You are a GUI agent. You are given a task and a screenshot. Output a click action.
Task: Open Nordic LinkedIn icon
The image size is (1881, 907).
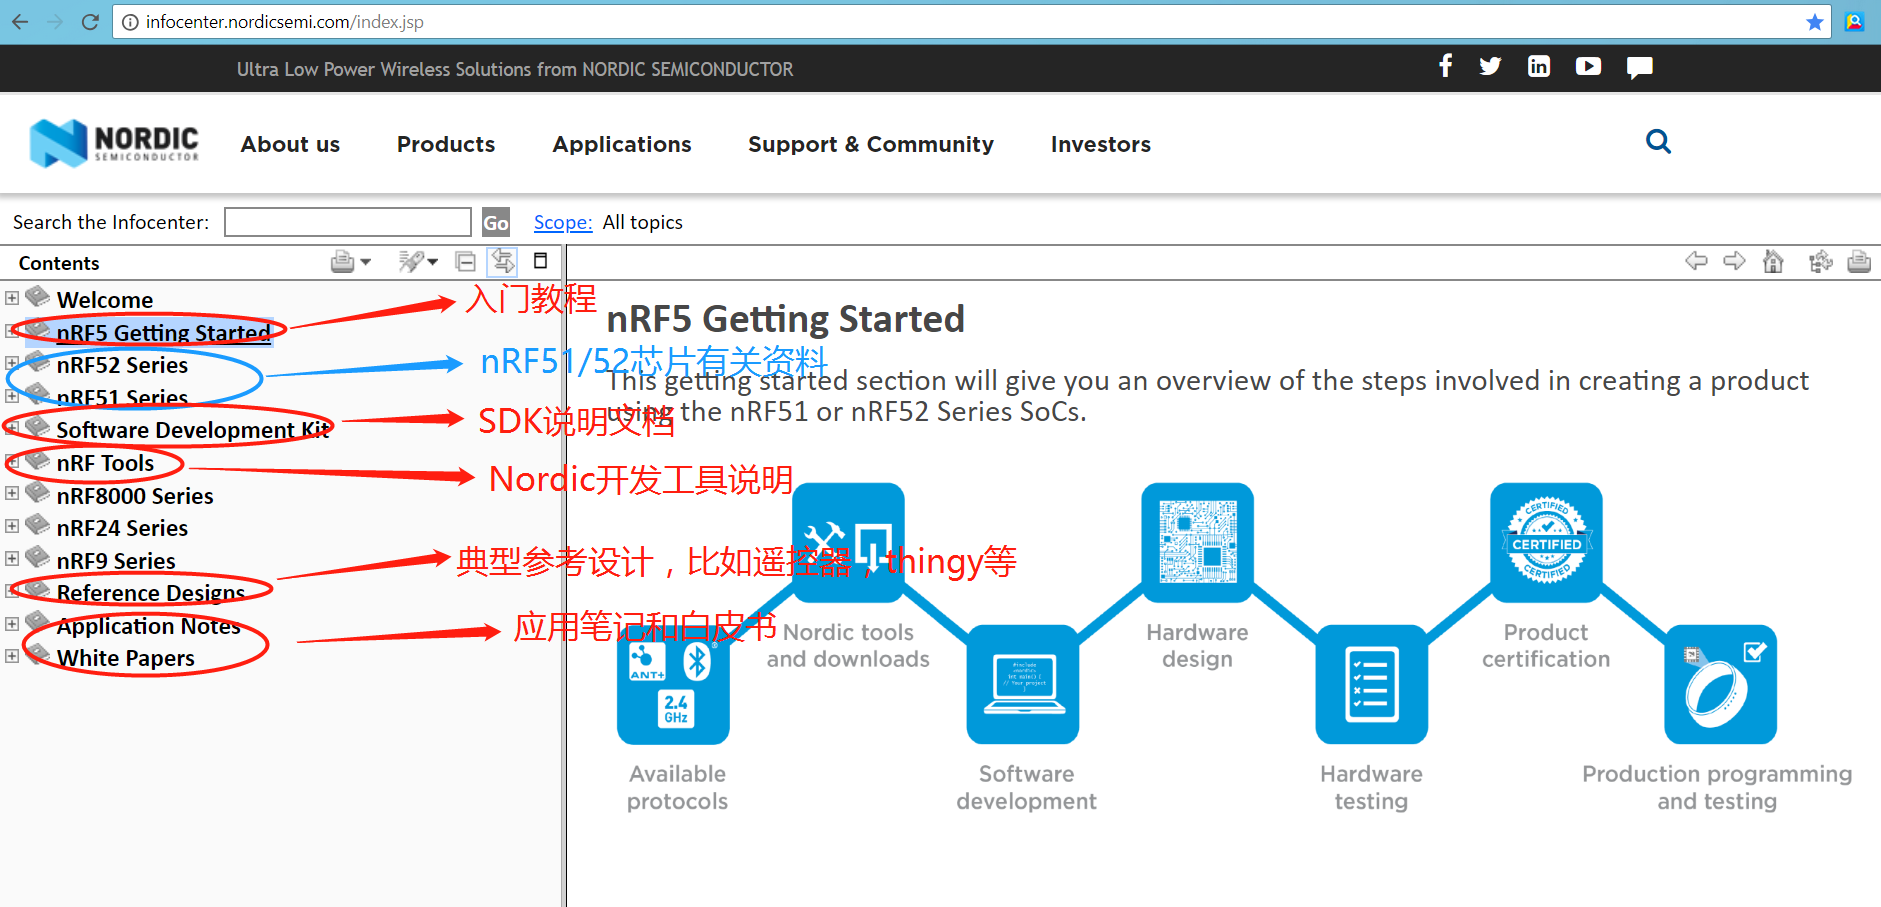tap(1539, 66)
